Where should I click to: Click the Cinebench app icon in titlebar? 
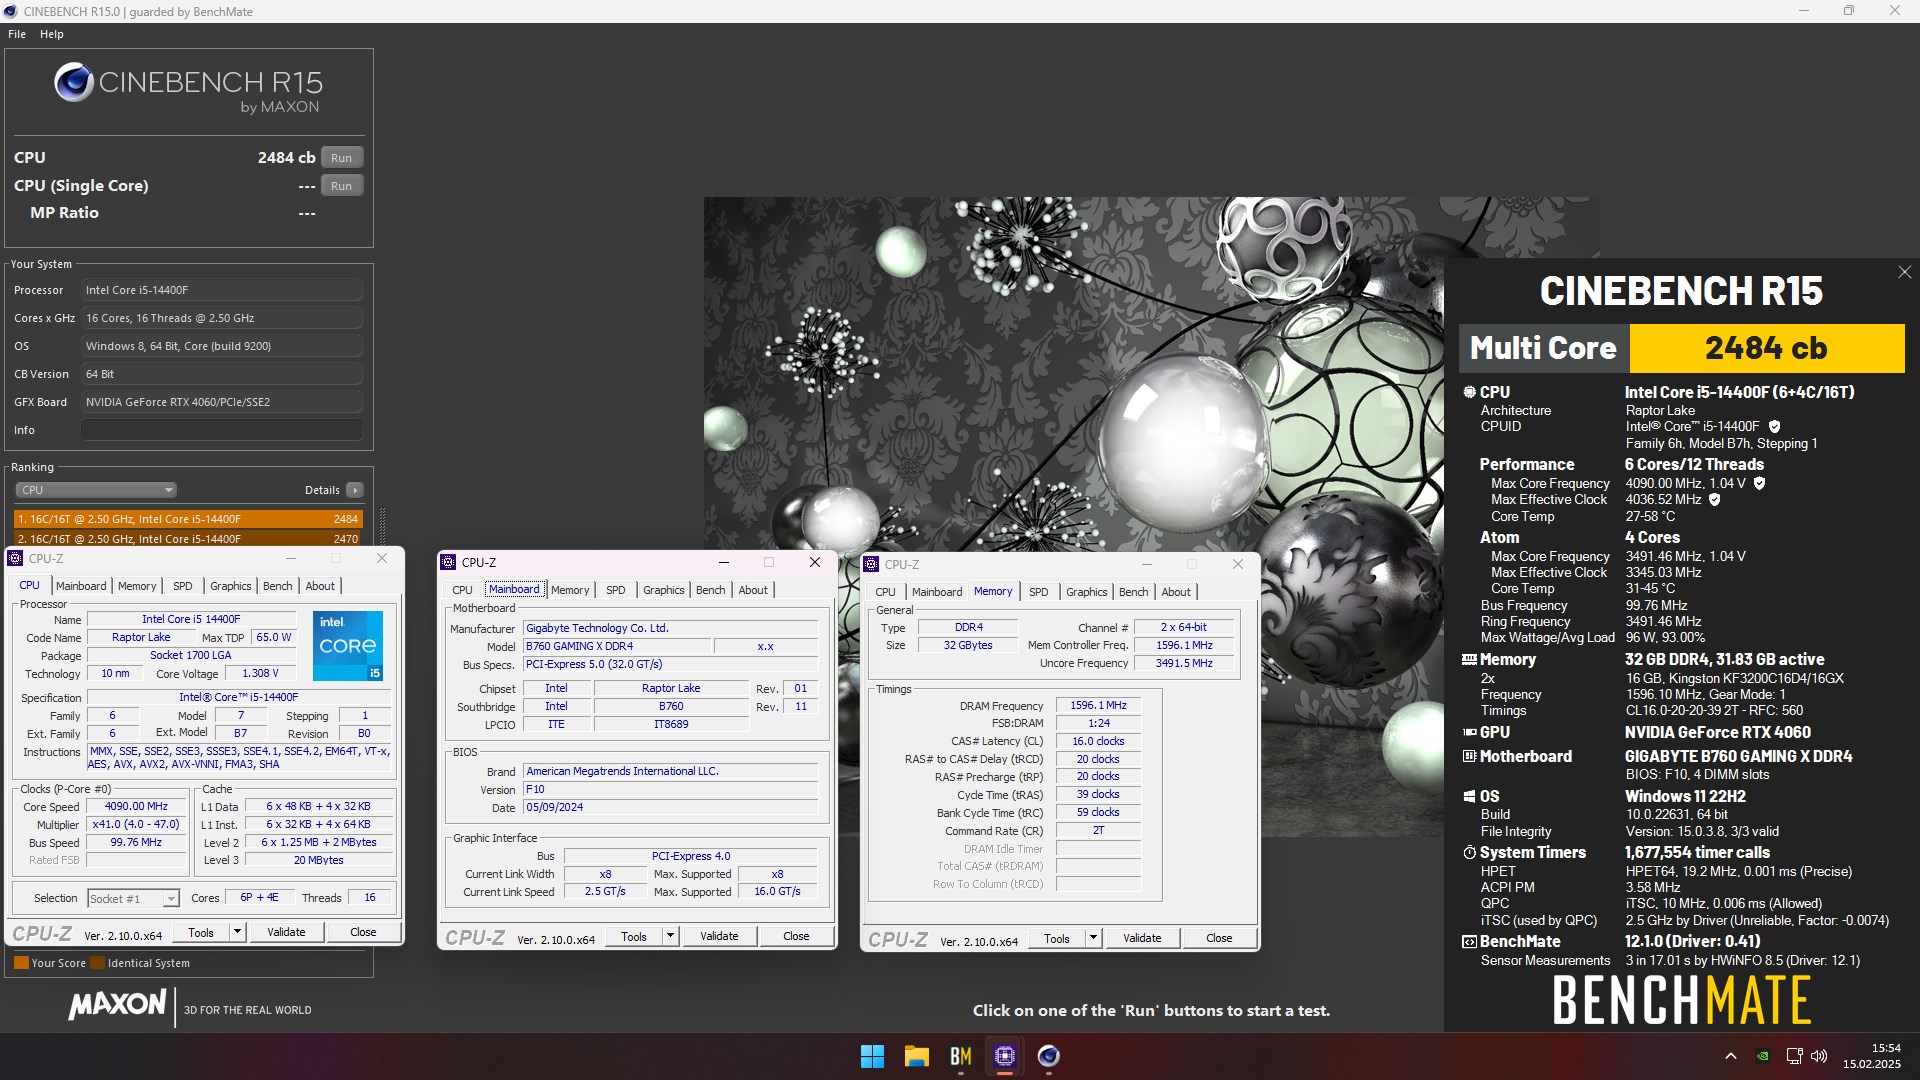coord(11,11)
